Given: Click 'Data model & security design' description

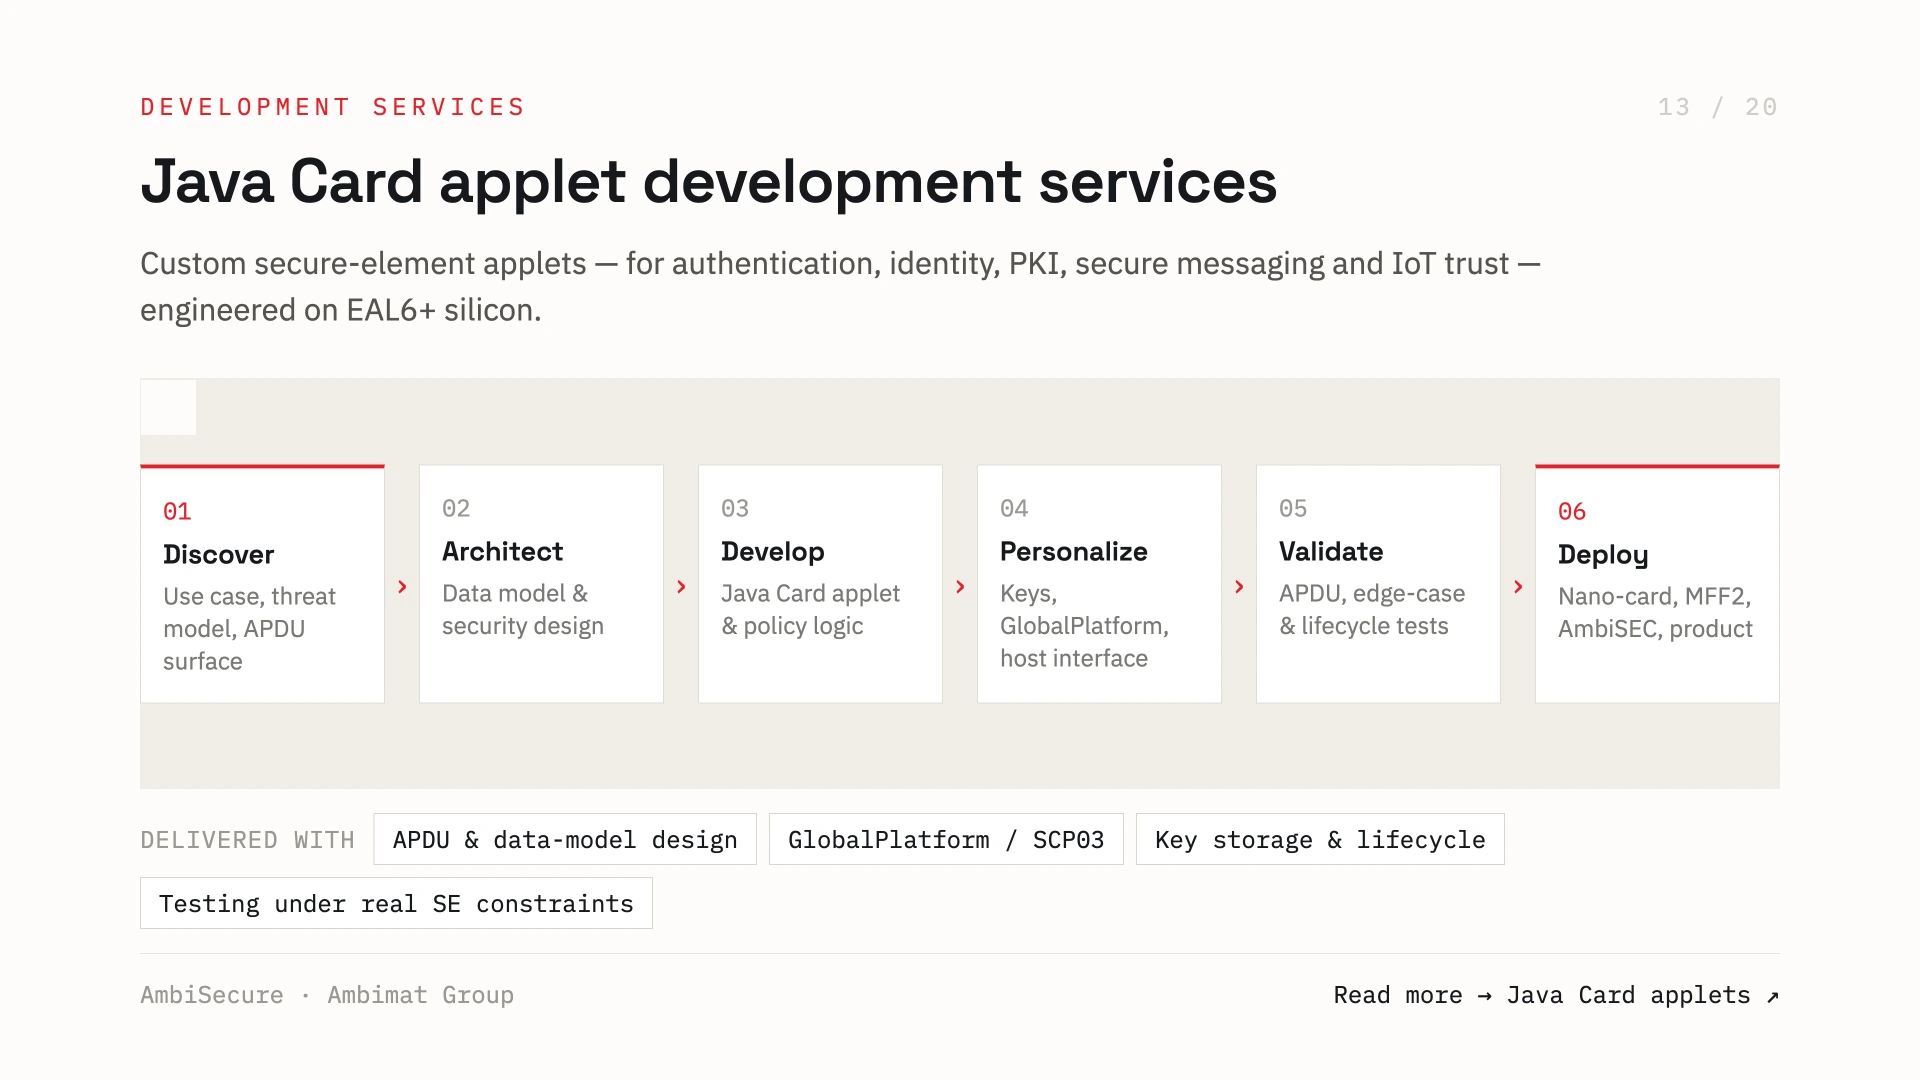Looking at the screenshot, I should tap(523, 610).
